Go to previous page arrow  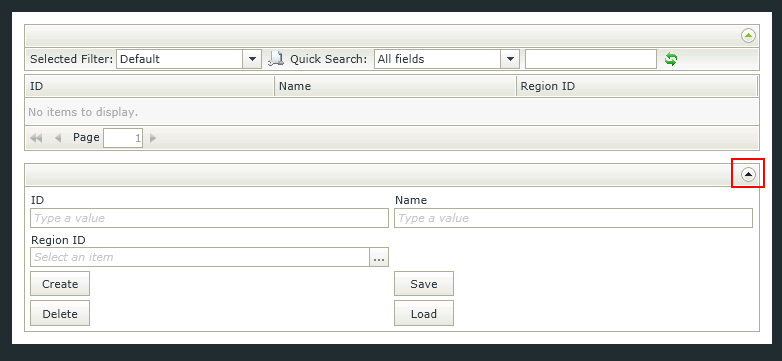pyautogui.click(x=58, y=138)
